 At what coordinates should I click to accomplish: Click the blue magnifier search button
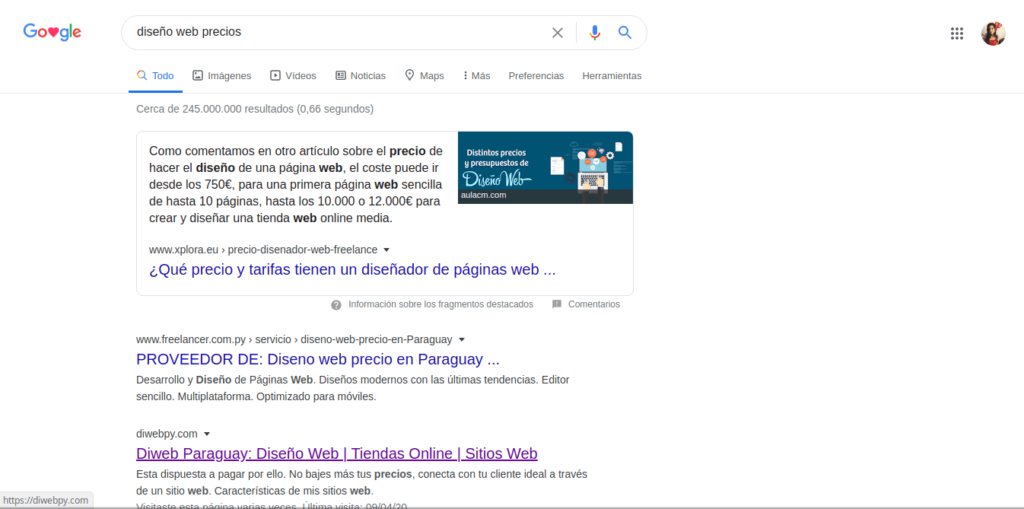625,33
